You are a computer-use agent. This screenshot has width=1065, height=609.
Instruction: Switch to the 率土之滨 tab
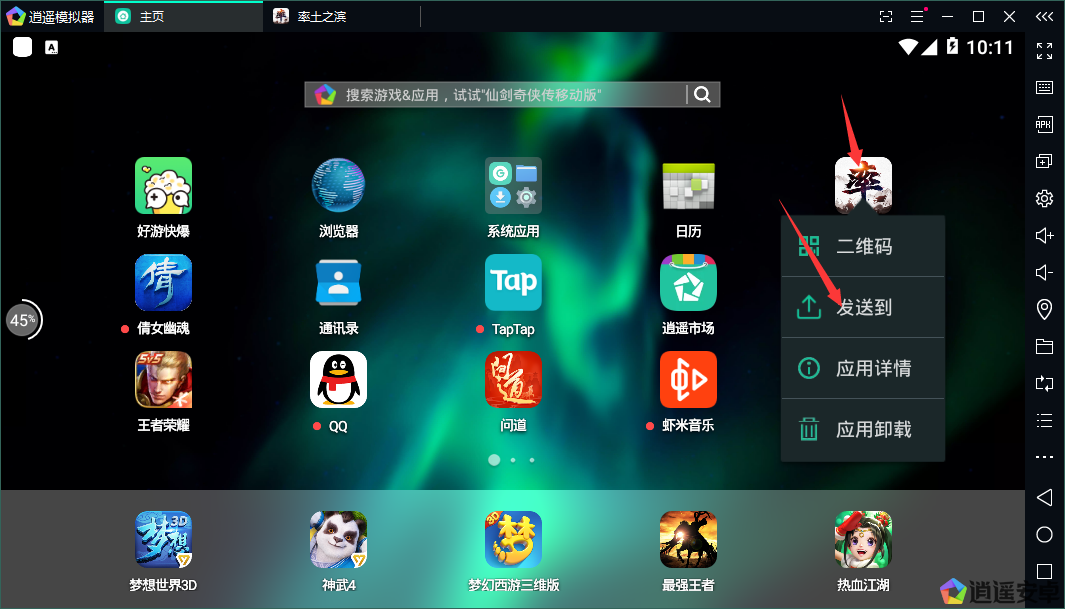342,16
